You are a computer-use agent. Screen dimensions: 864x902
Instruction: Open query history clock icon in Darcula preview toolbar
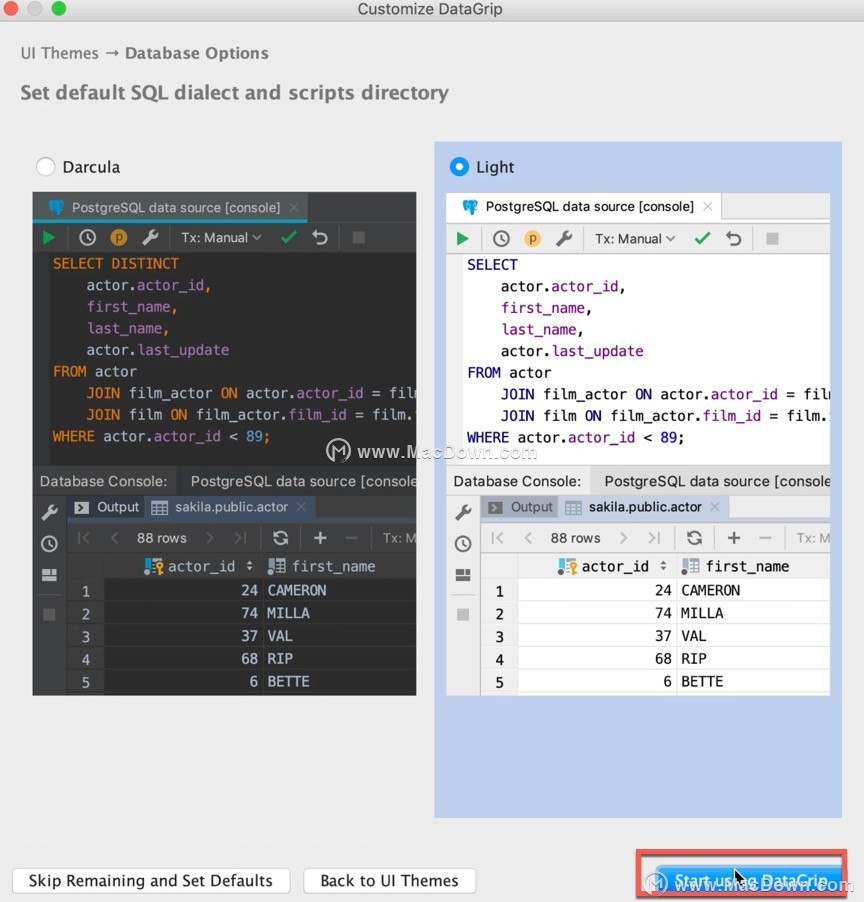87,238
